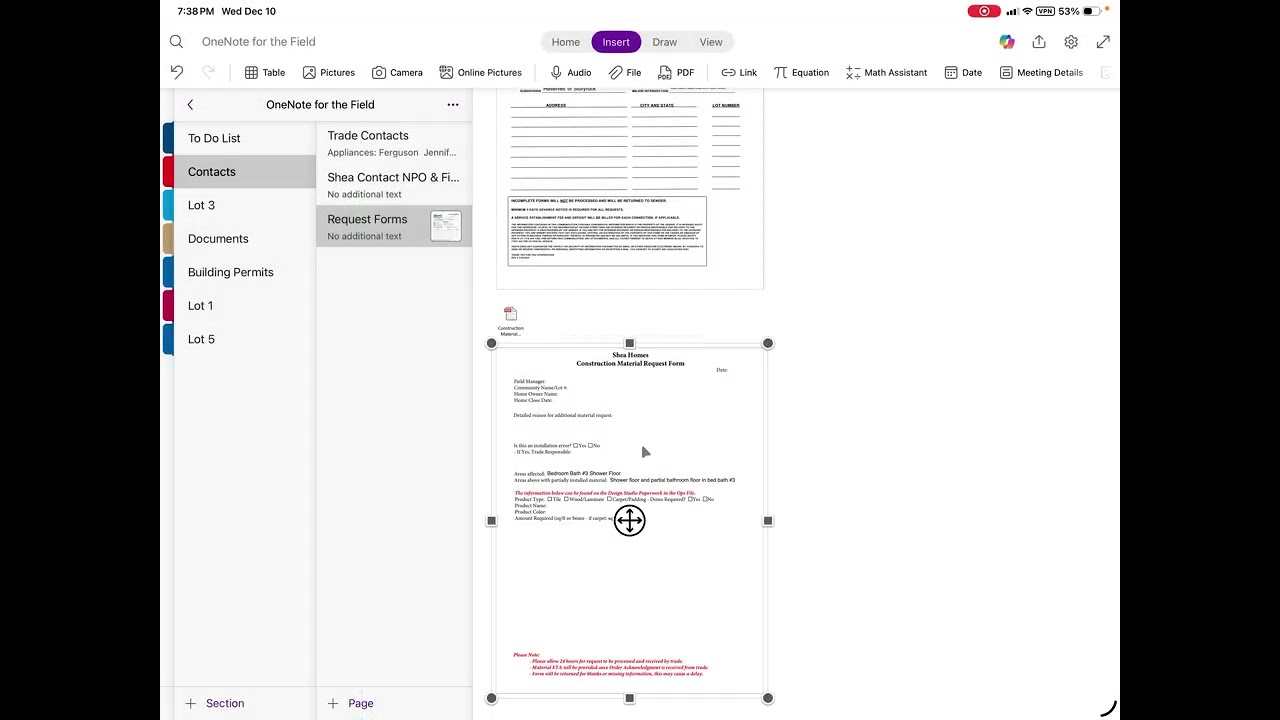The image size is (1280, 720).
Task: Check the Carpet/Padding product type box
Action: 609,499
